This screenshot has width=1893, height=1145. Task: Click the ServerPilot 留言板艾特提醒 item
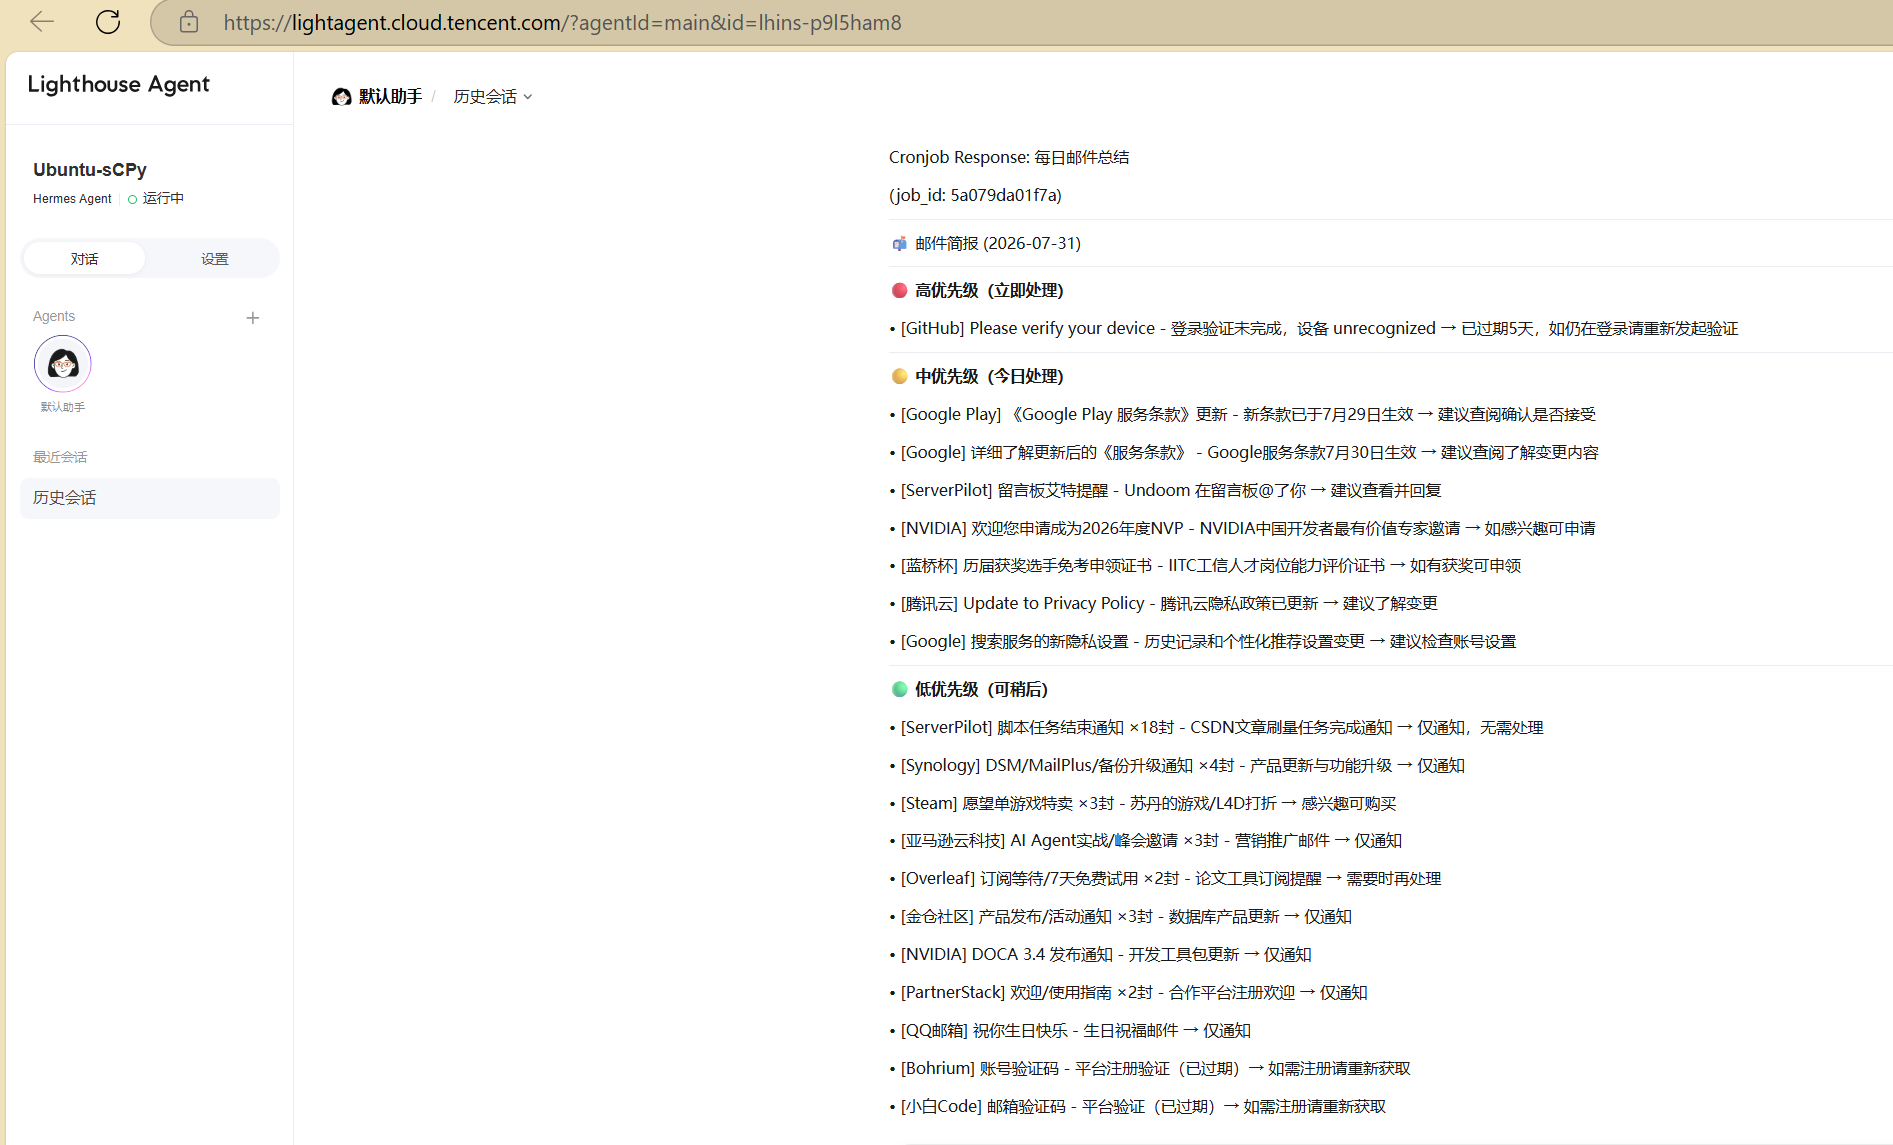pos(1165,490)
